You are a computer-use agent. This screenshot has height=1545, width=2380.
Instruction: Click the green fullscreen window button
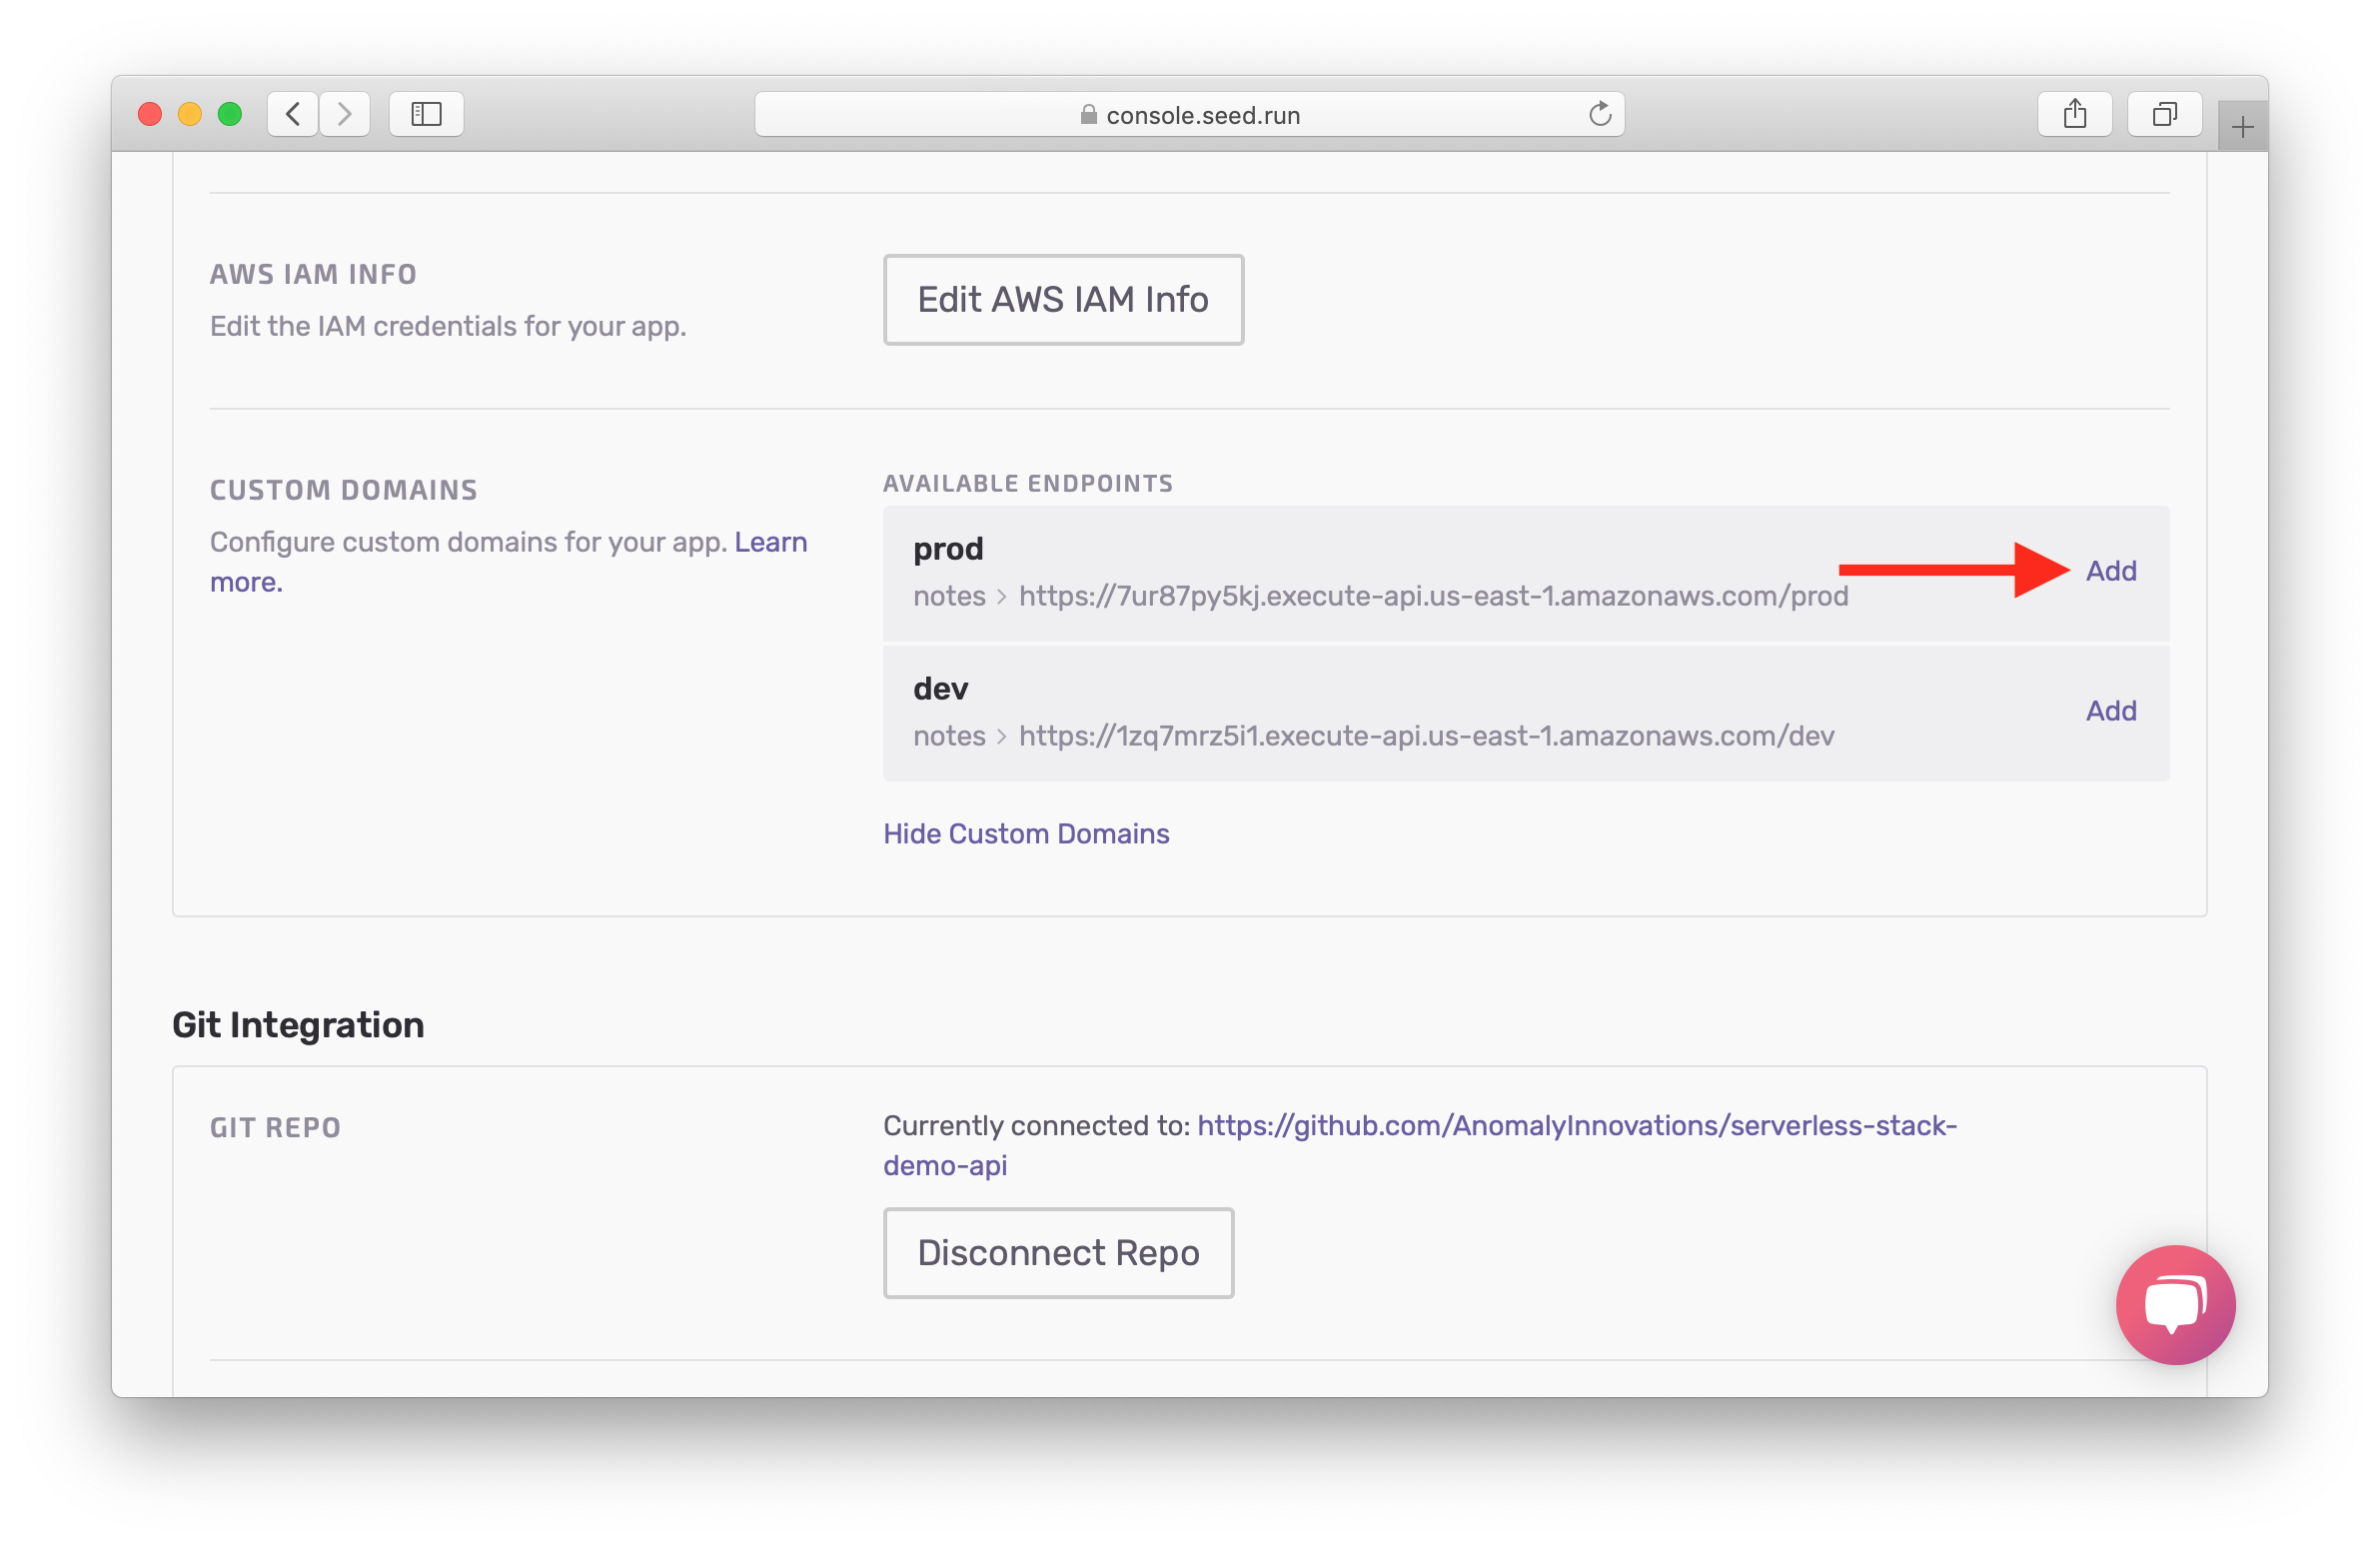tap(230, 114)
